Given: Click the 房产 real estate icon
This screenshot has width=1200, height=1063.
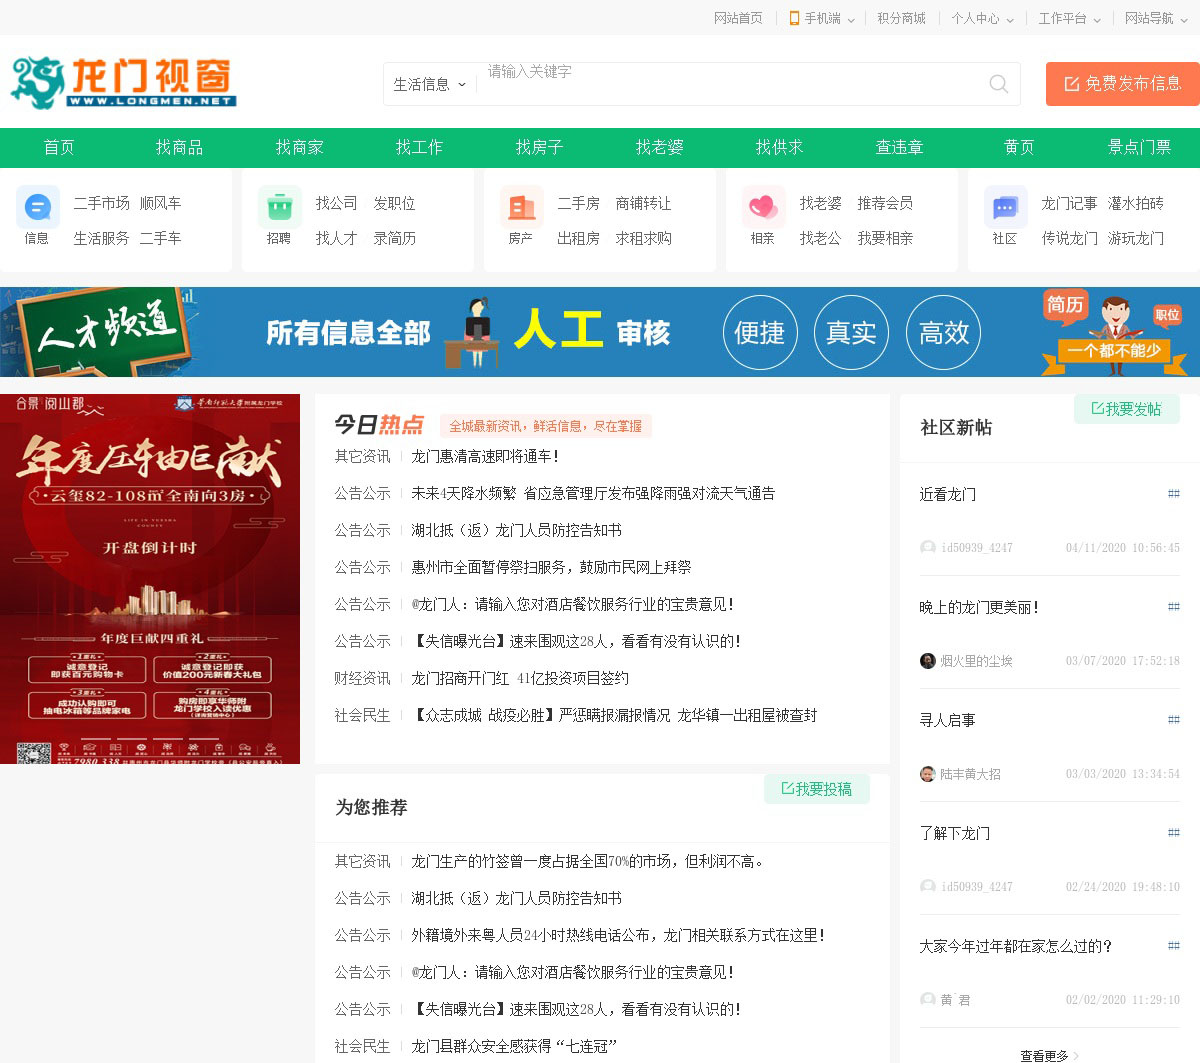Looking at the screenshot, I should coord(521,208).
